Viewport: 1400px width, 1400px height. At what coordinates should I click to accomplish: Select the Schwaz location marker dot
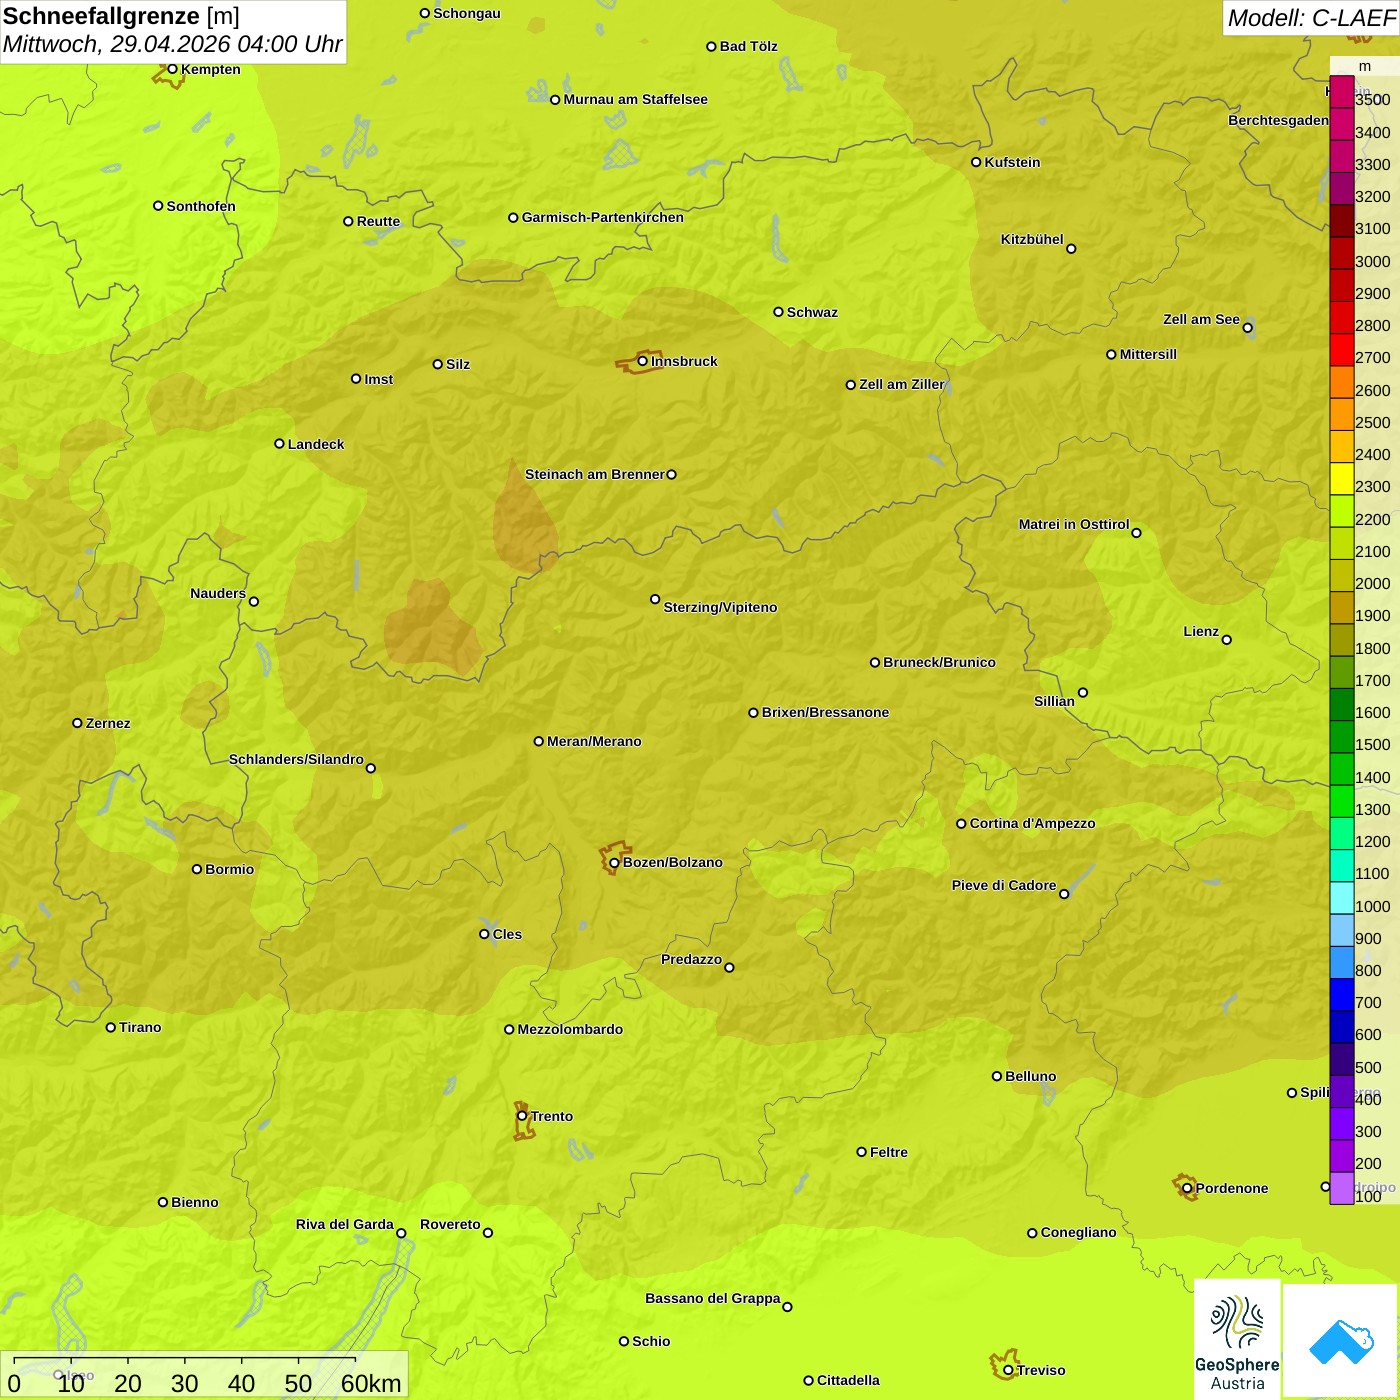click(x=778, y=312)
